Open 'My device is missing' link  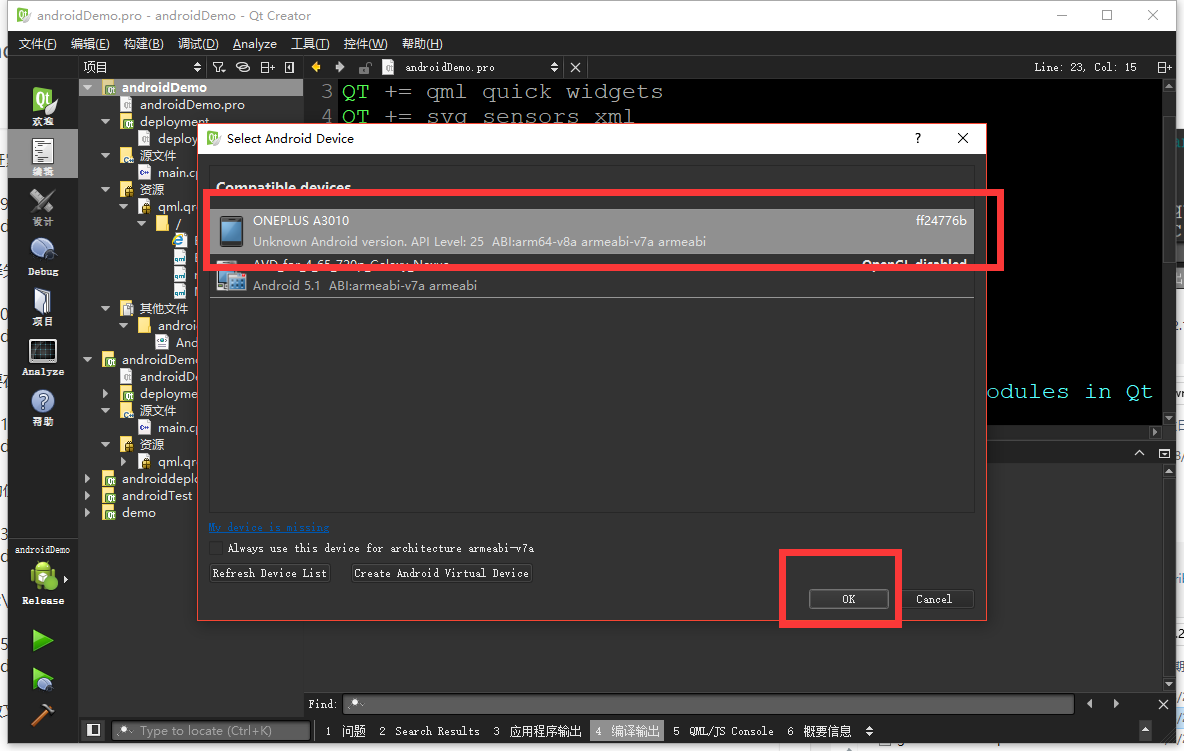pyautogui.click(x=269, y=527)
